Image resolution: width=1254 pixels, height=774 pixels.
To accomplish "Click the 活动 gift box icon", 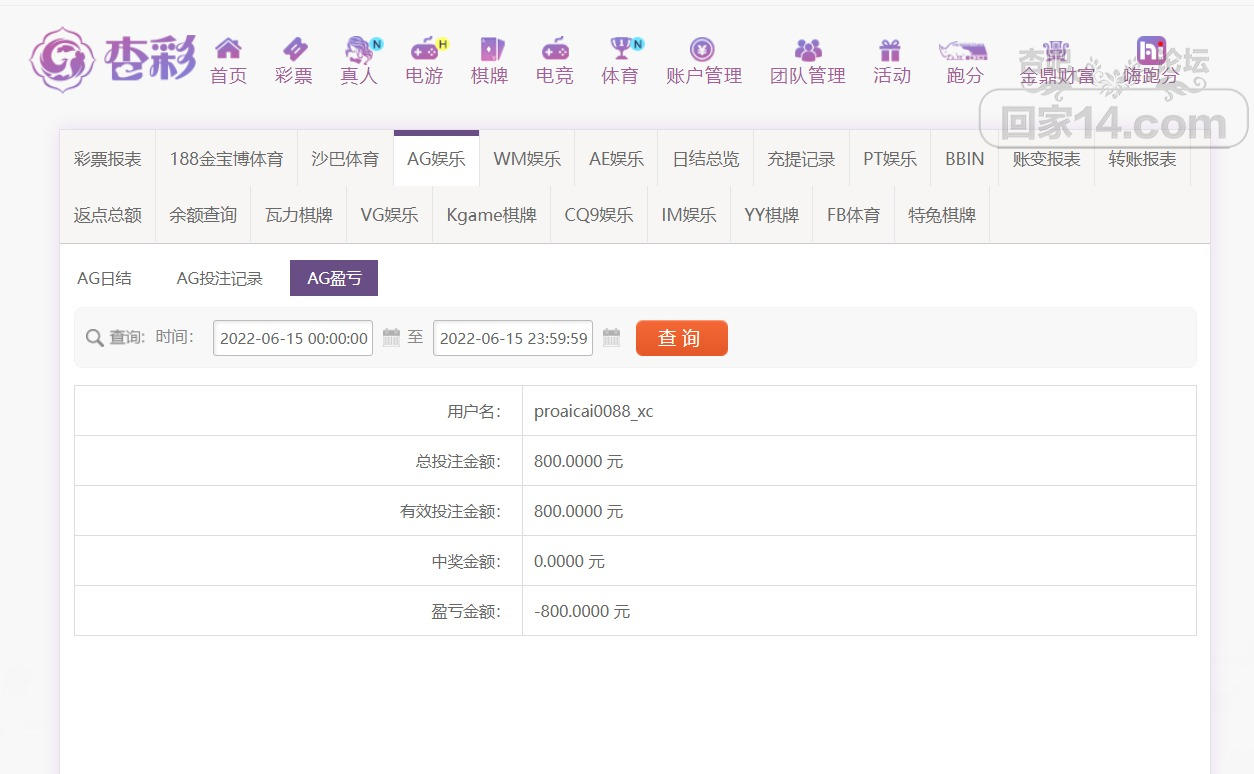I will (x=890, y=49).
